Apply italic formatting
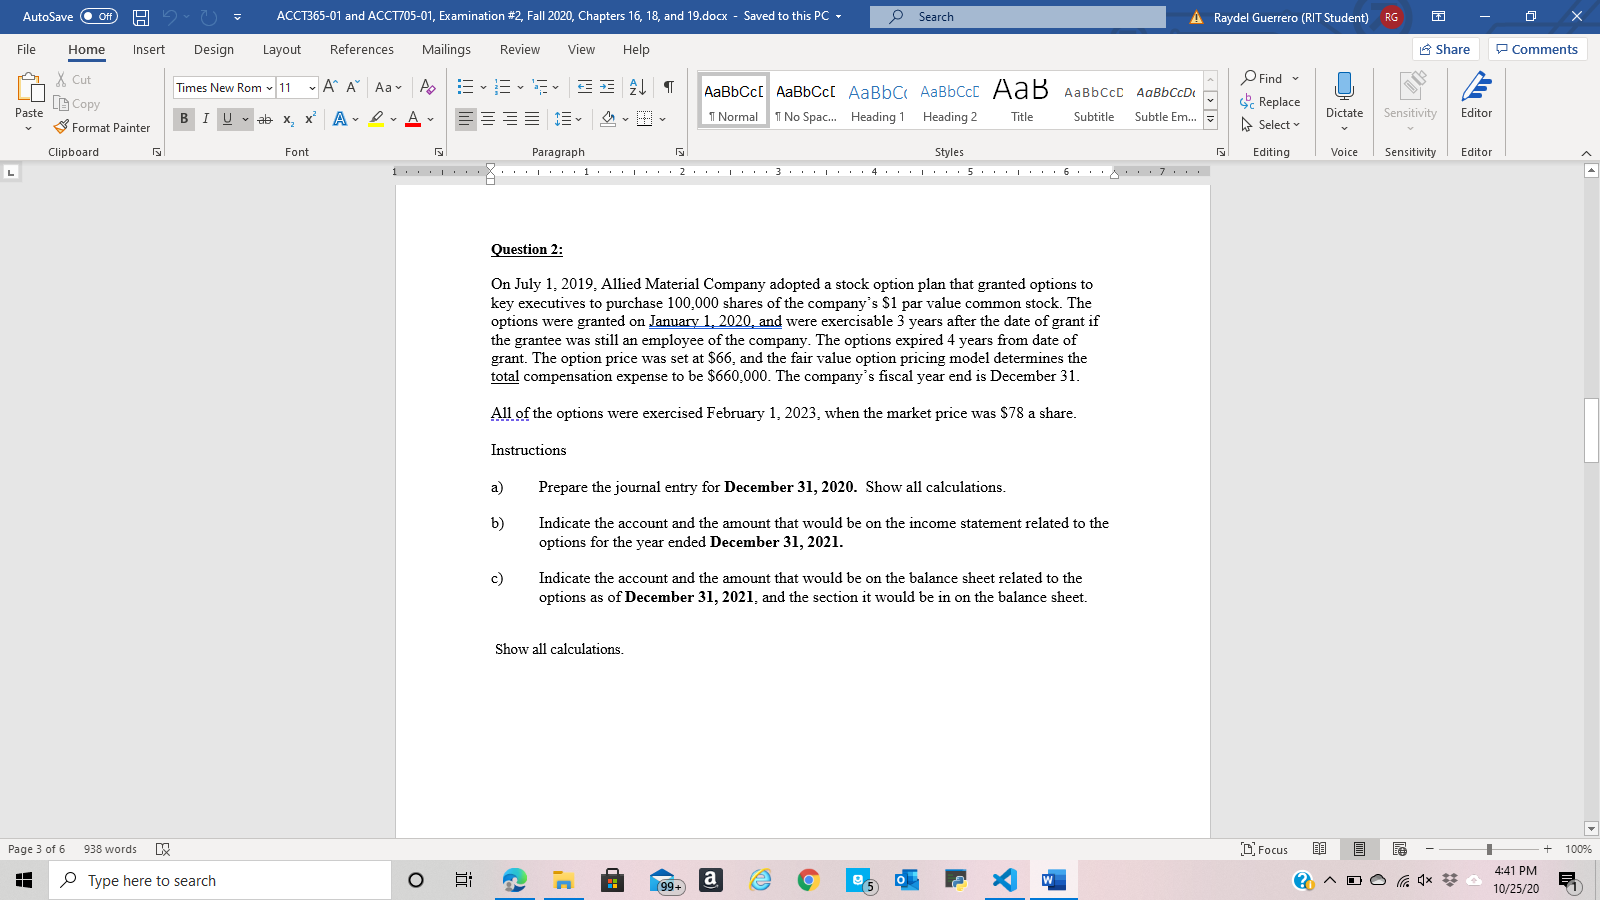The image size is (1600, 900). coord(205,119)
